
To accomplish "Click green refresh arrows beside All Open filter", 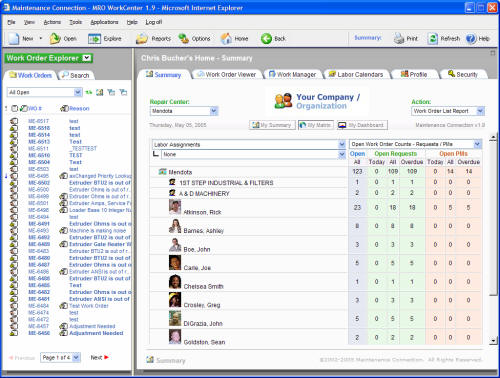I will [89, 92].
